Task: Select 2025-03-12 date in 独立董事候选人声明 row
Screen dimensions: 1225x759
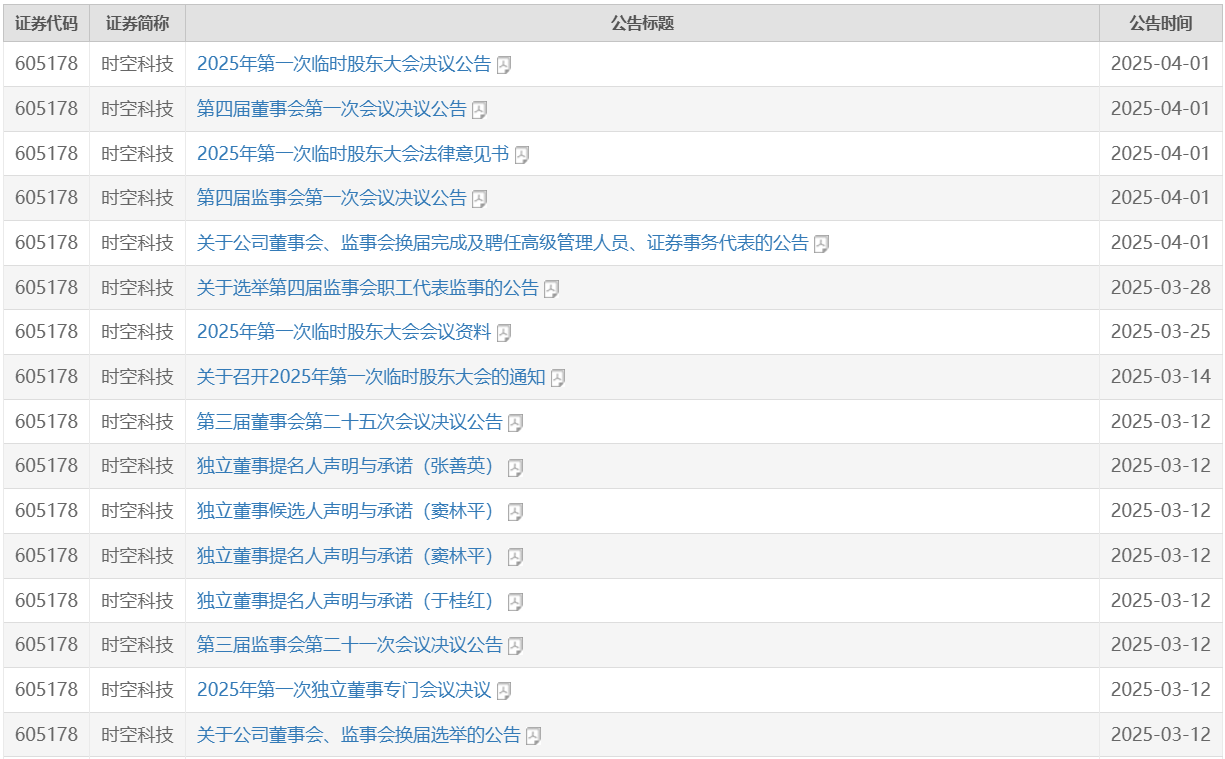Action: coord(1160,511)
